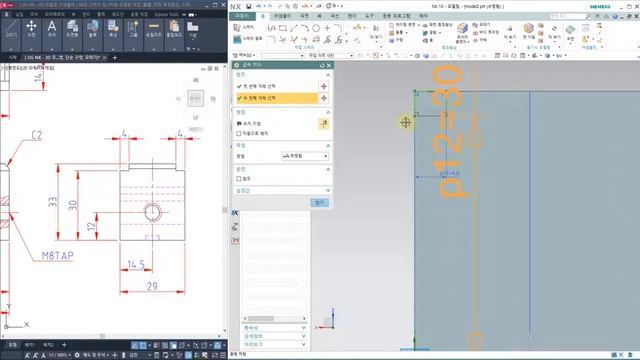Select the Arc sketch tool in NX
Screen dimensions: 640x360
[x=305, y=28]
